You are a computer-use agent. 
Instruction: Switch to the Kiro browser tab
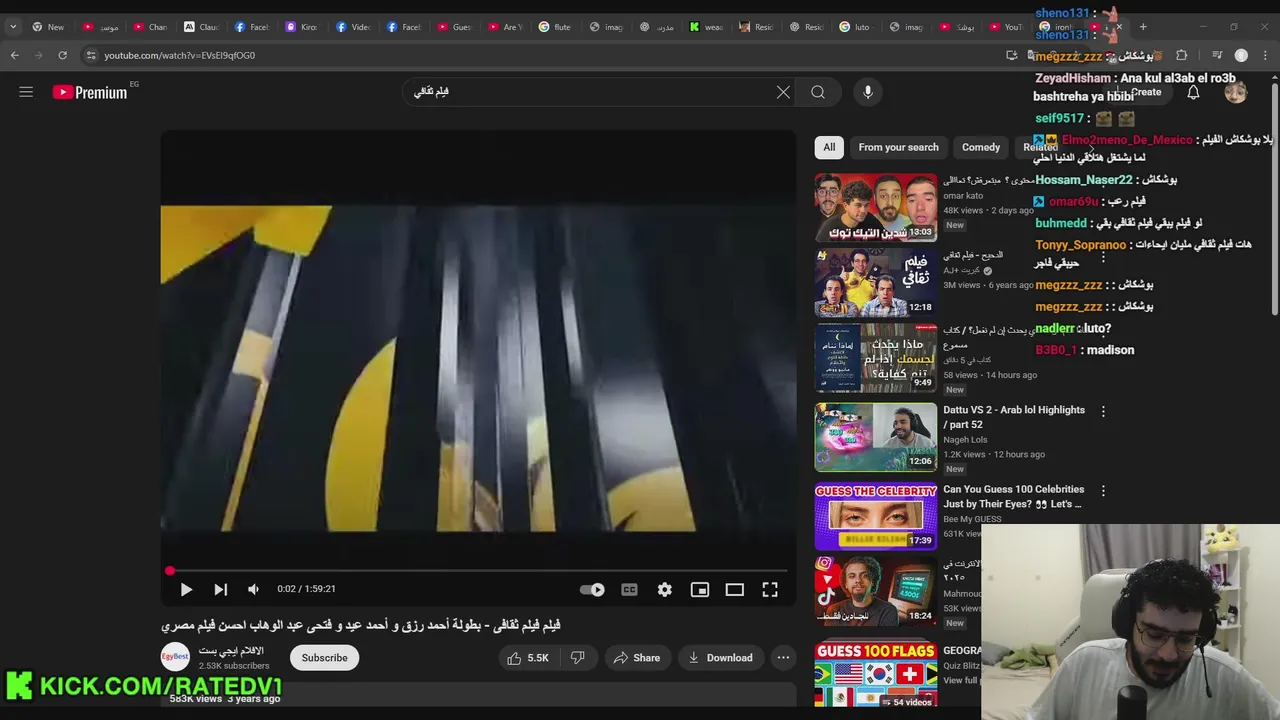click(301, 27)
